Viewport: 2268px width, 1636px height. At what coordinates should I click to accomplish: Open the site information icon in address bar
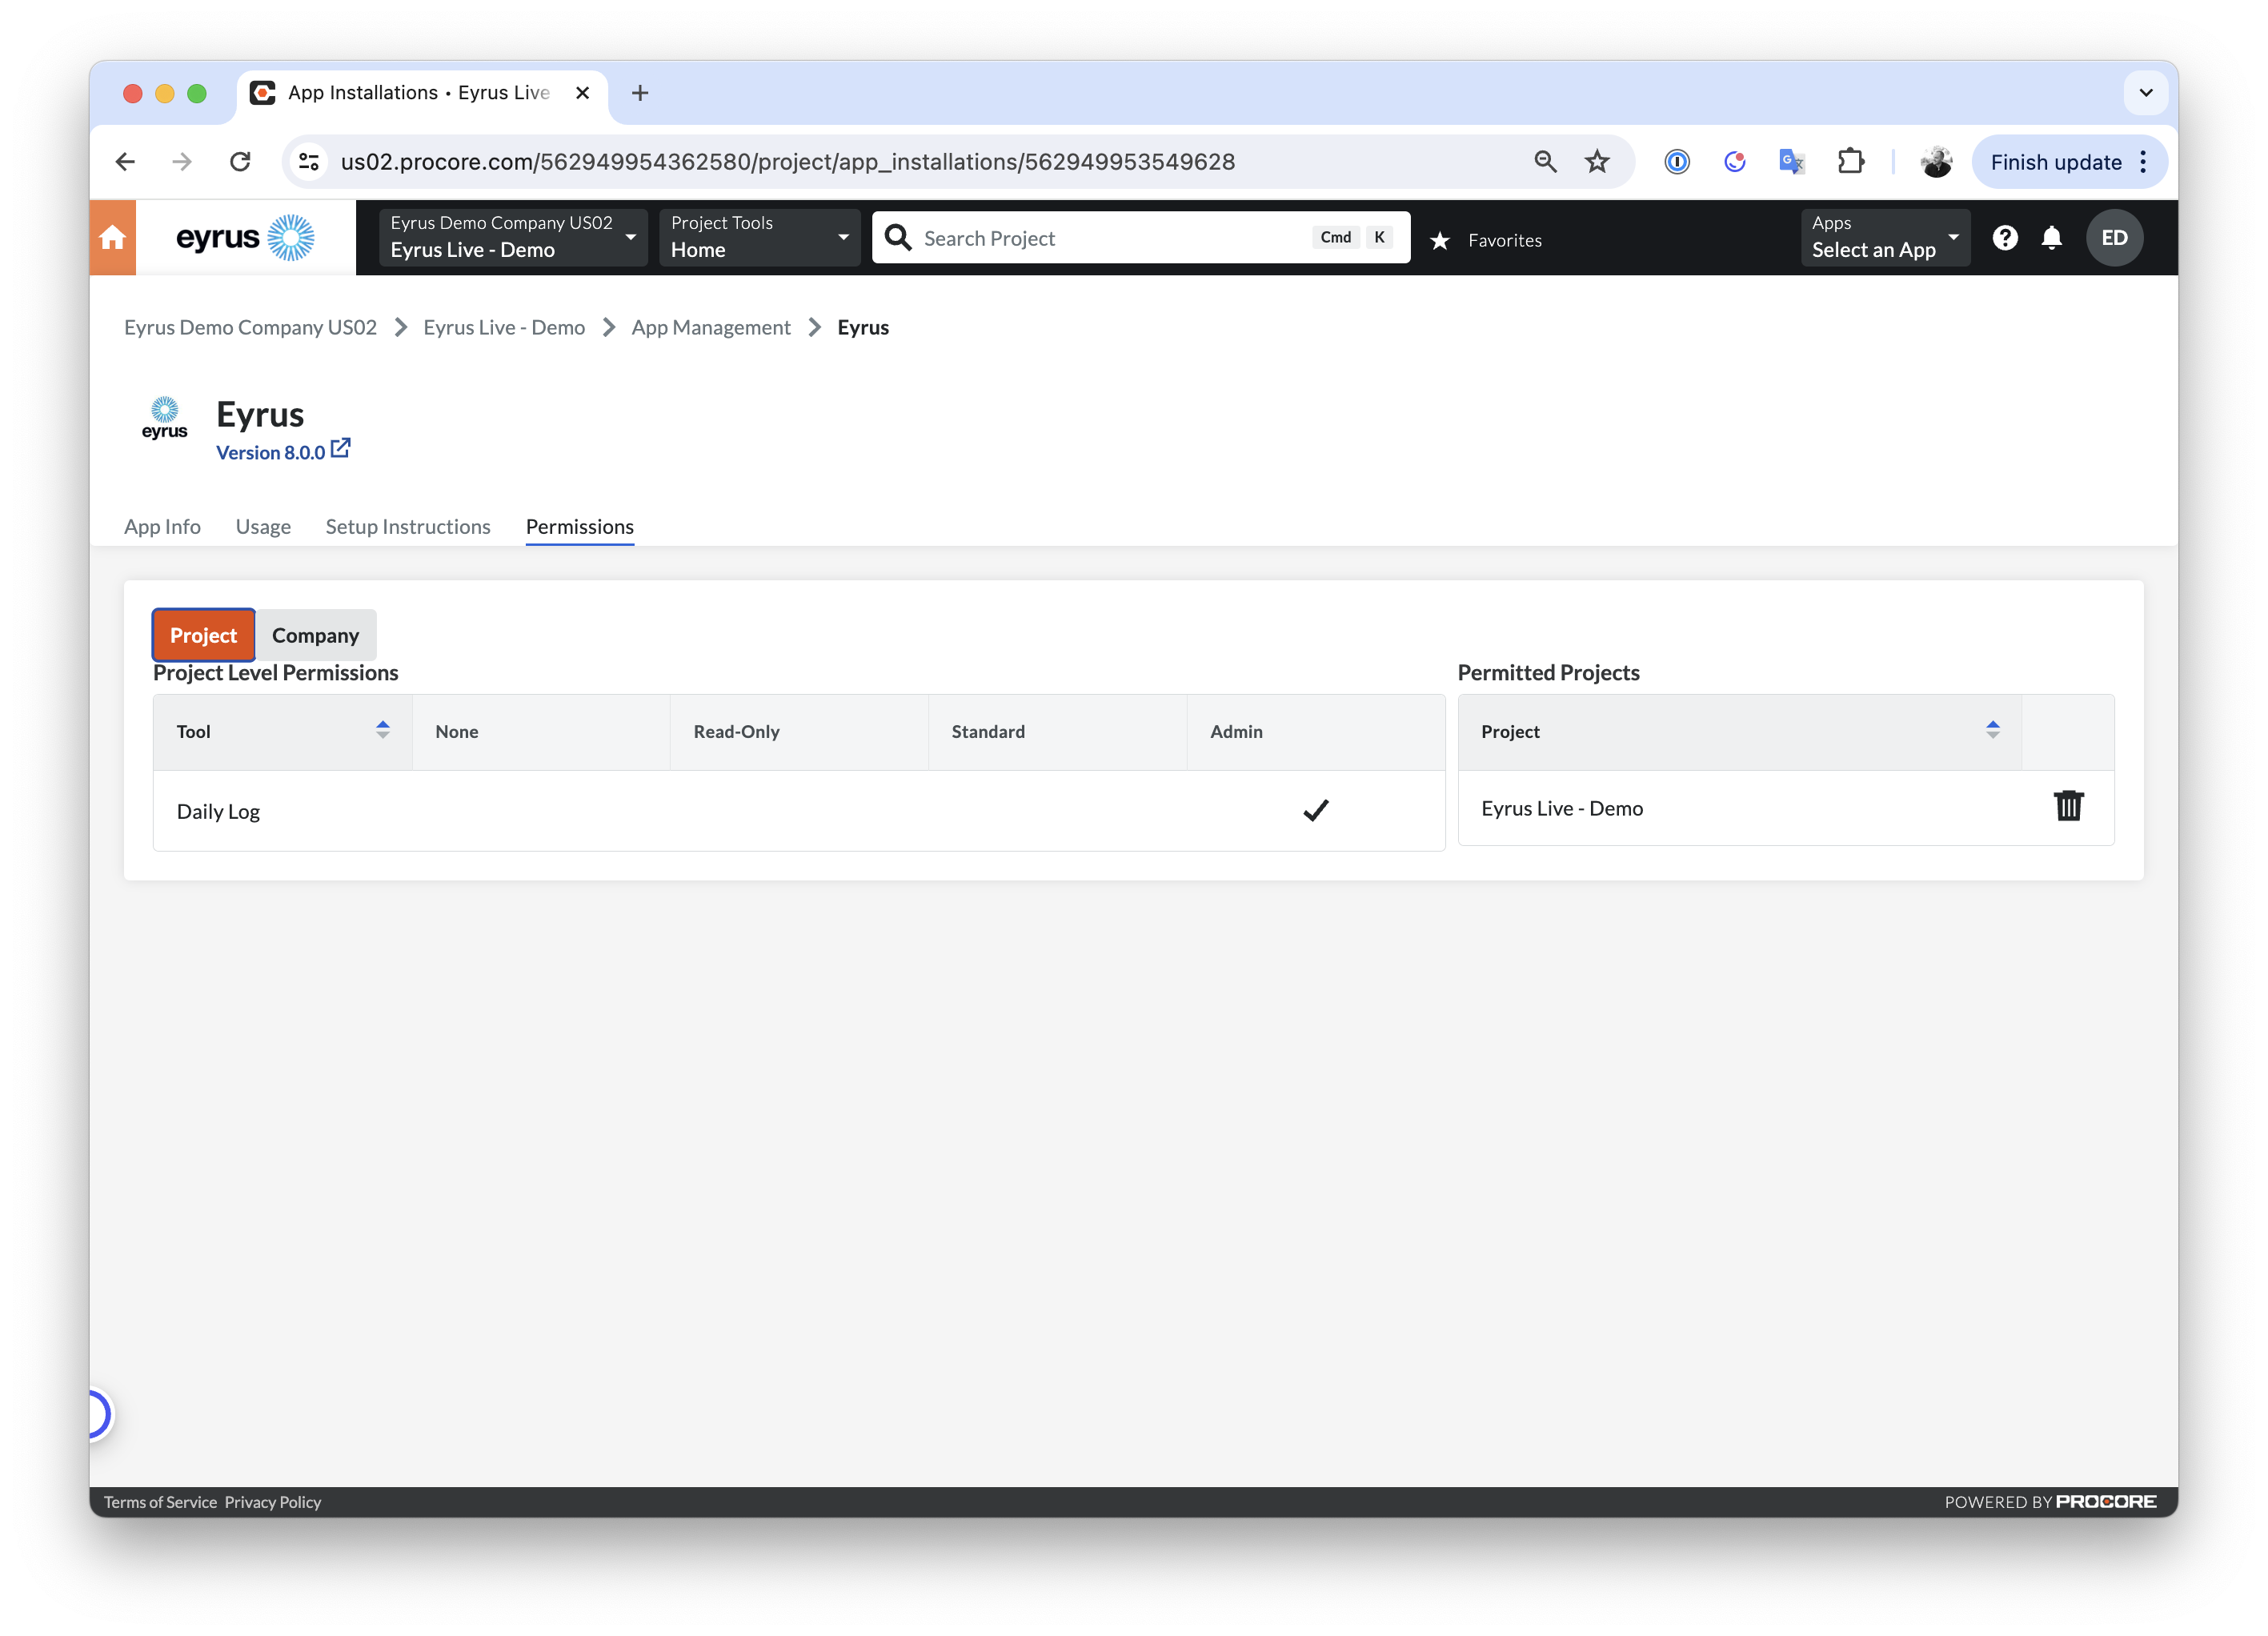pyautogui.click(x=309, y=162)
